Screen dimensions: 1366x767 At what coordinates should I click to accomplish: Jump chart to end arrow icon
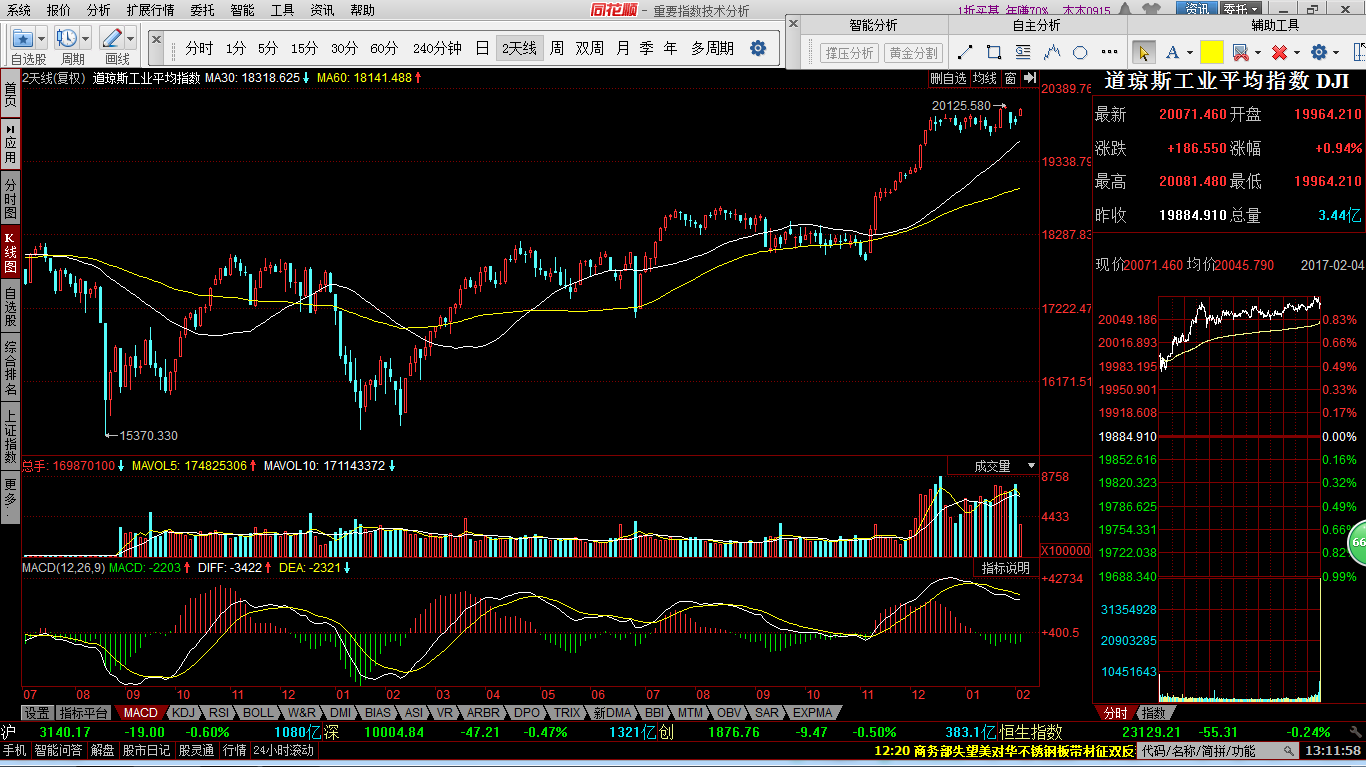[x=1028, y=78]
